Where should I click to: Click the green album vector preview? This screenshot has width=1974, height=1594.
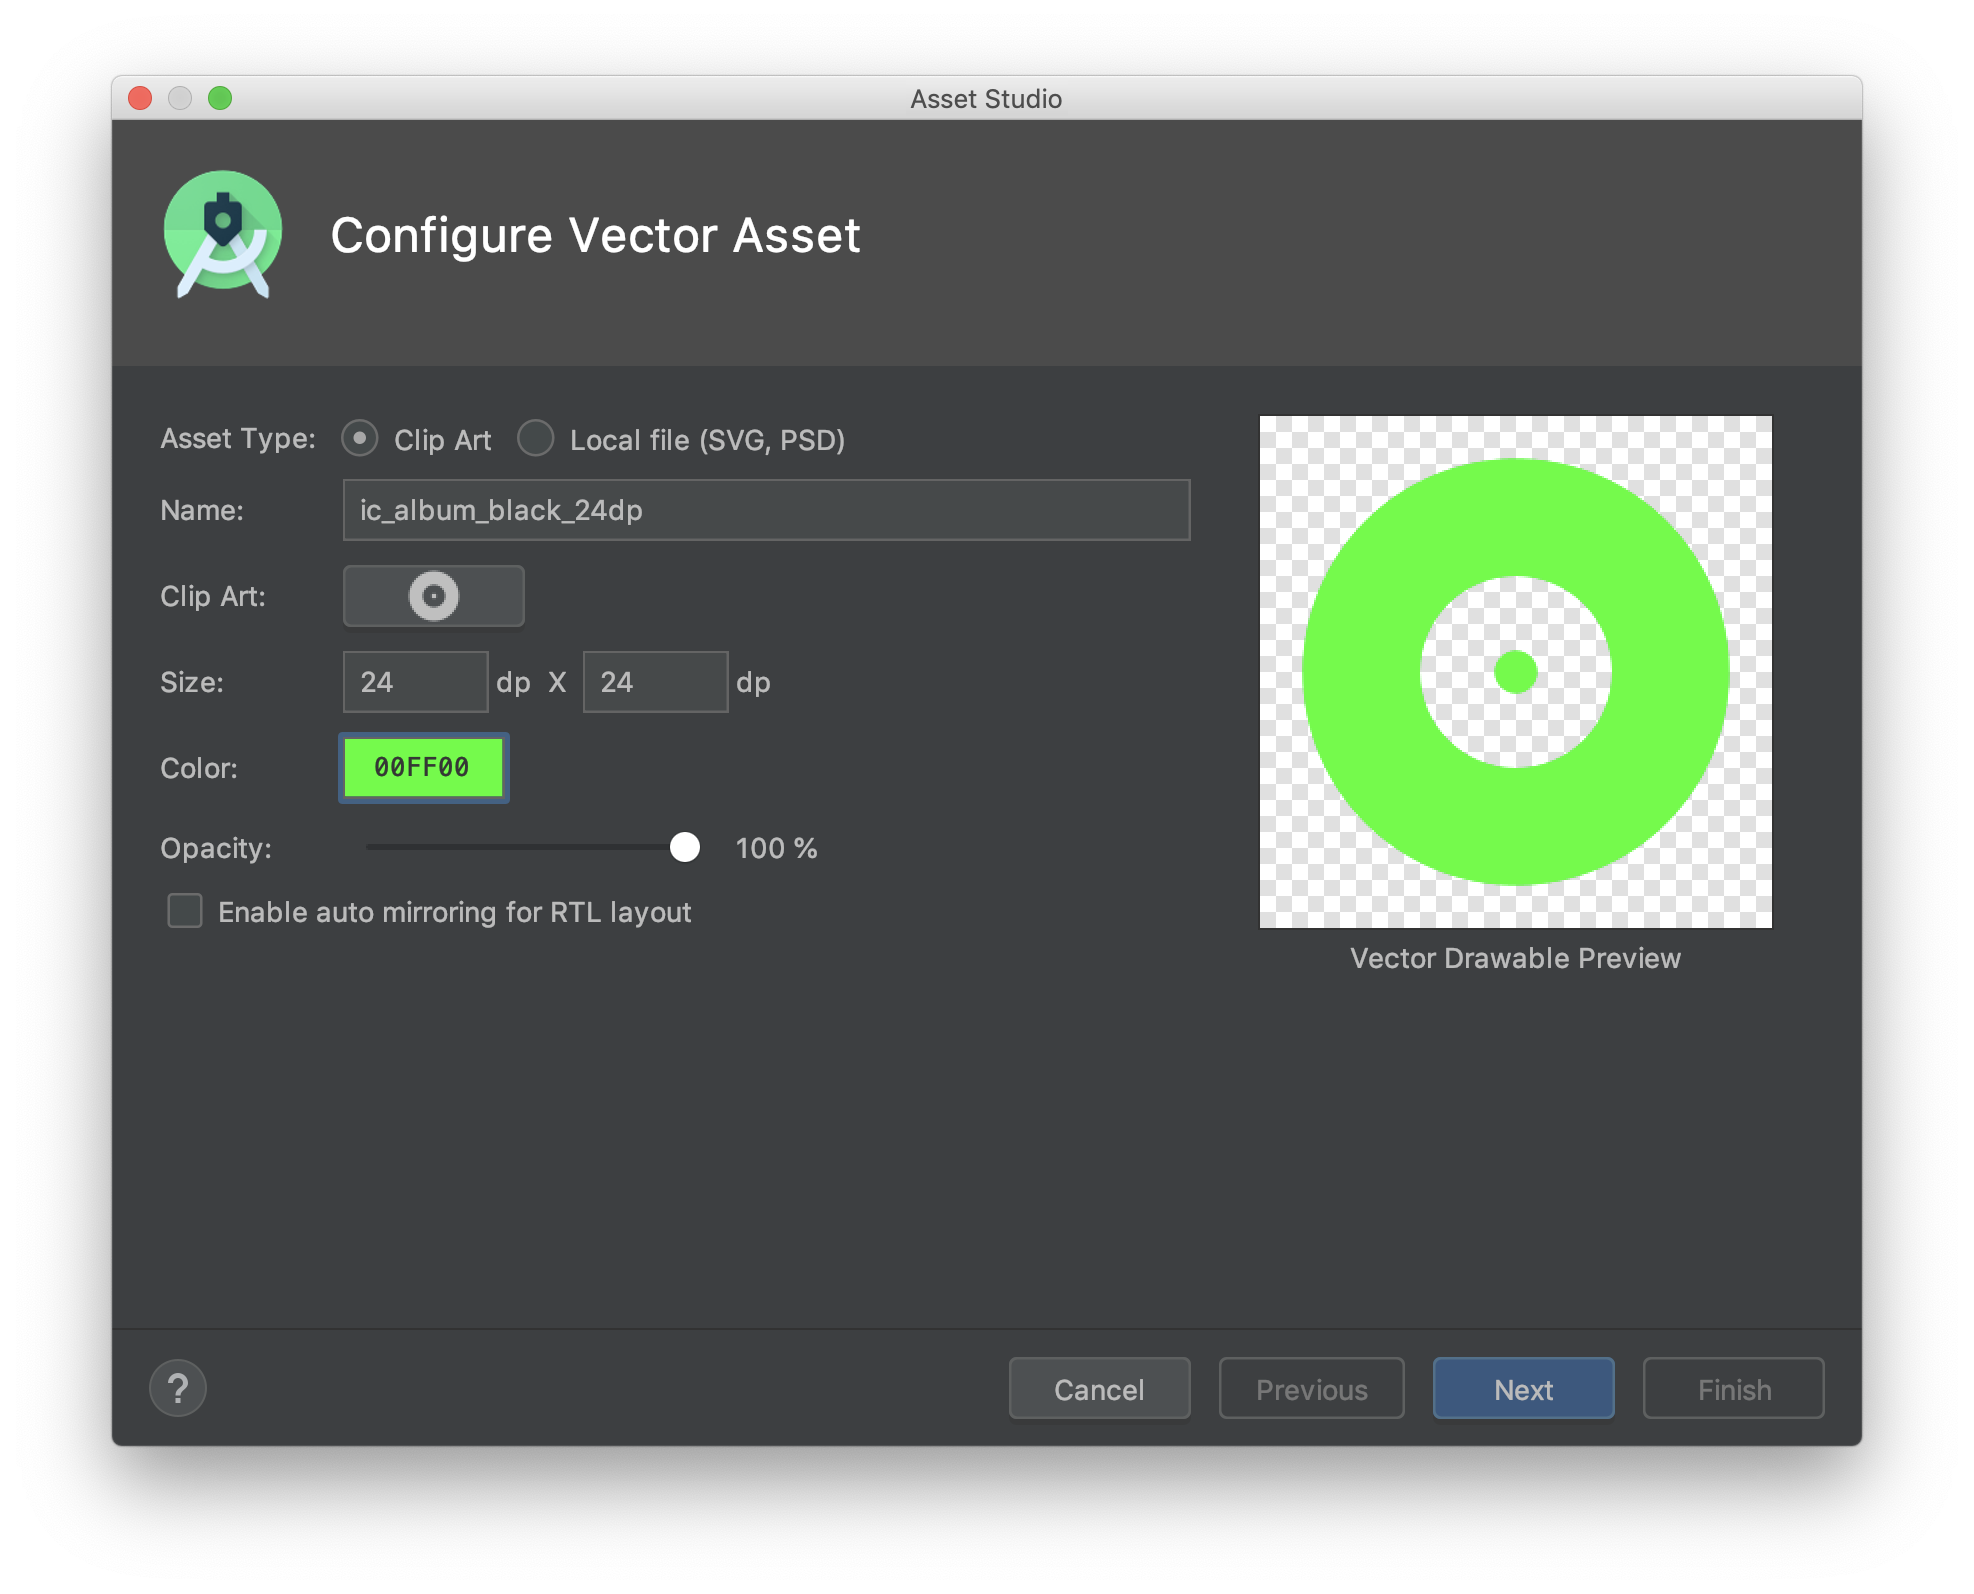tap(1515, 672)
